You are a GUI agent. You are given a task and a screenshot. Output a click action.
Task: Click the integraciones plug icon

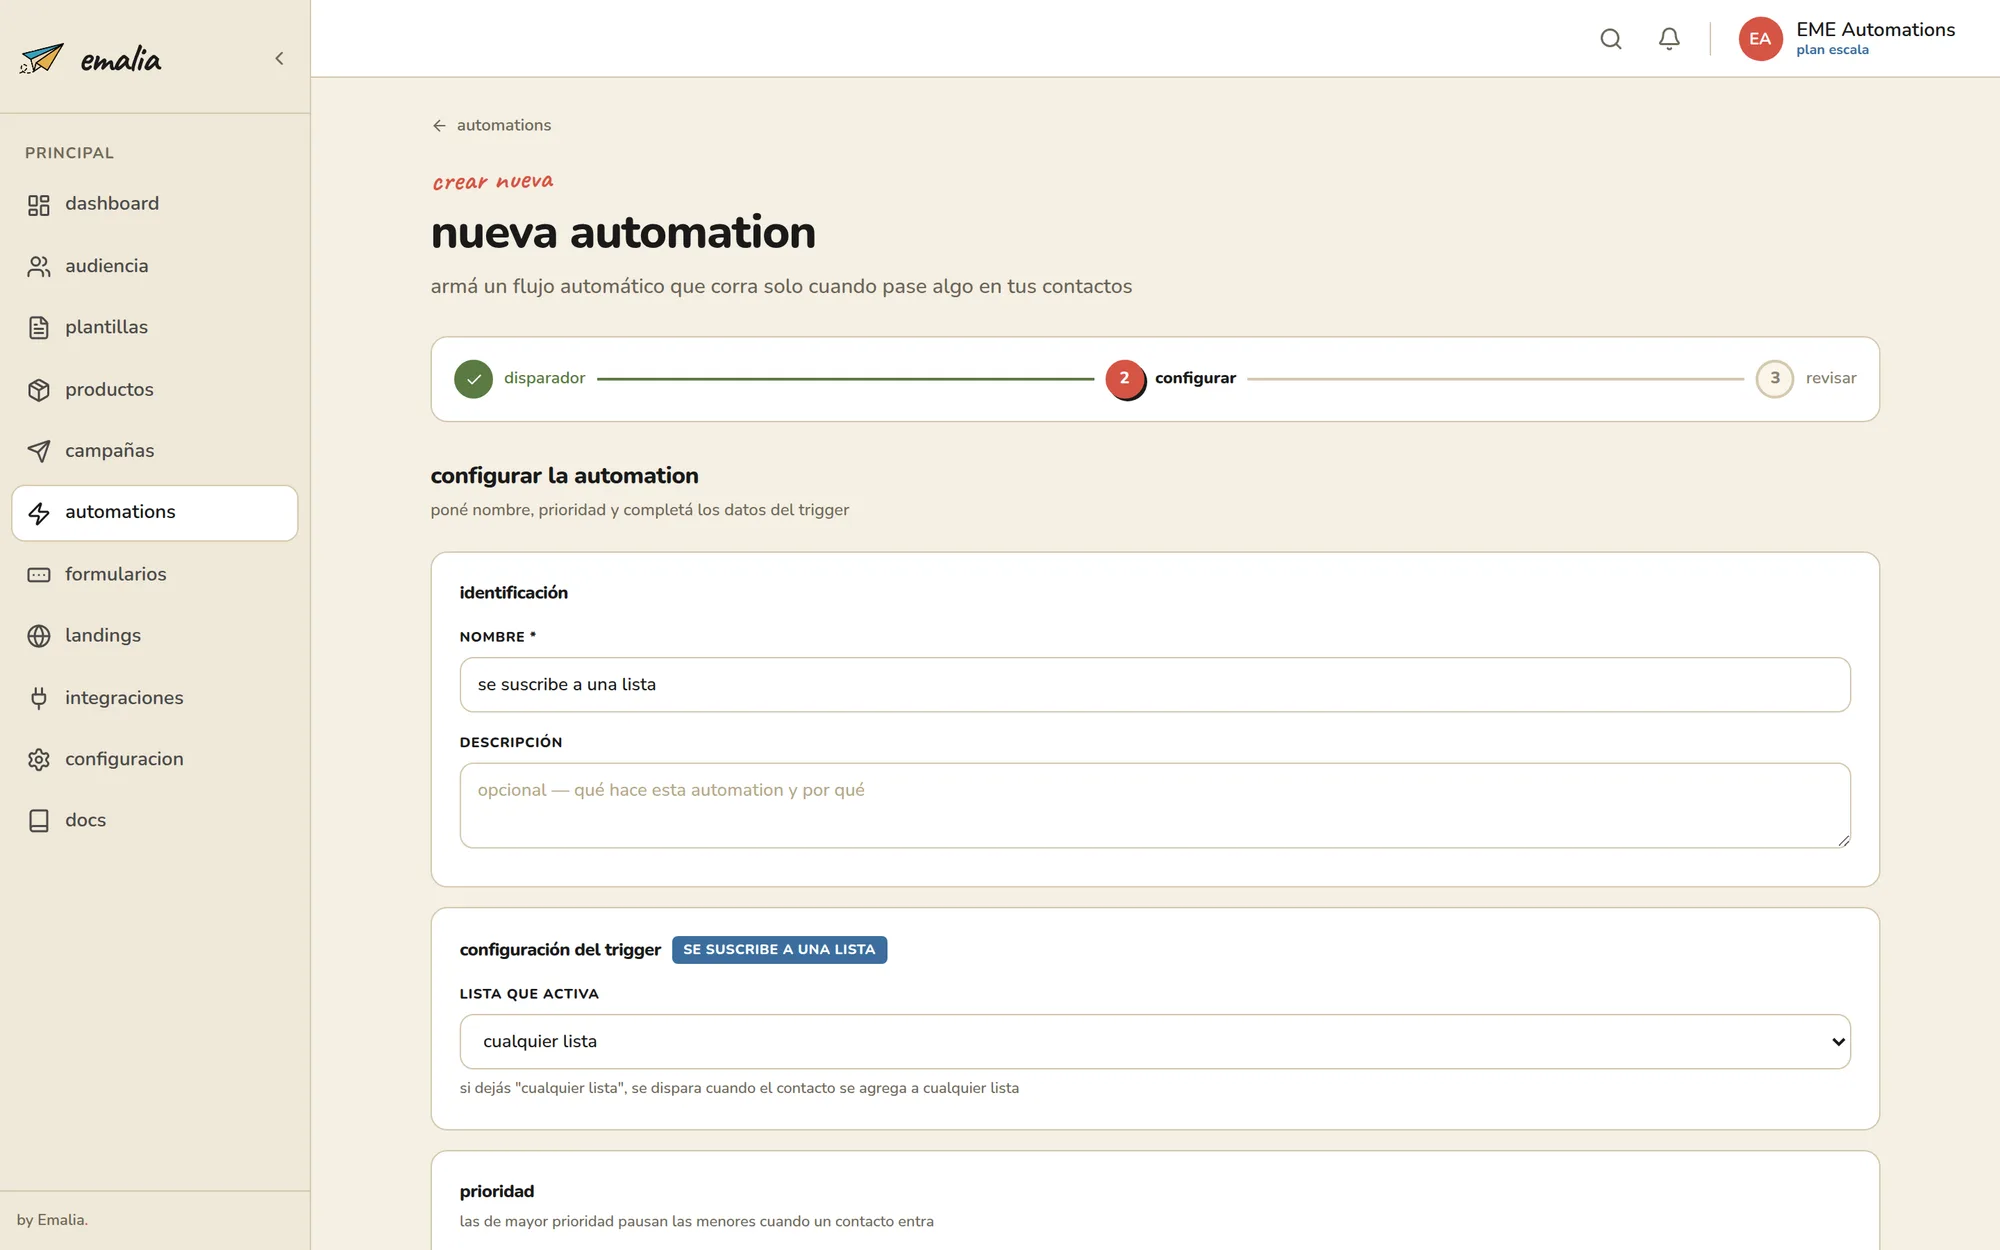[39, 698]
